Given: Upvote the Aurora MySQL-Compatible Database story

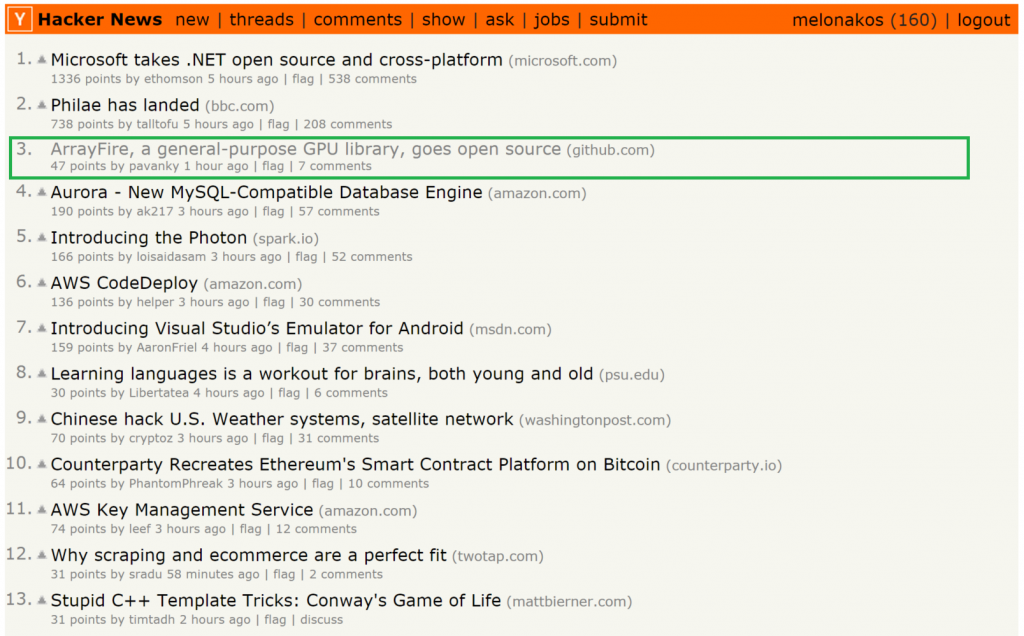Looking at the screenshot, I should [x=42, y=192].
